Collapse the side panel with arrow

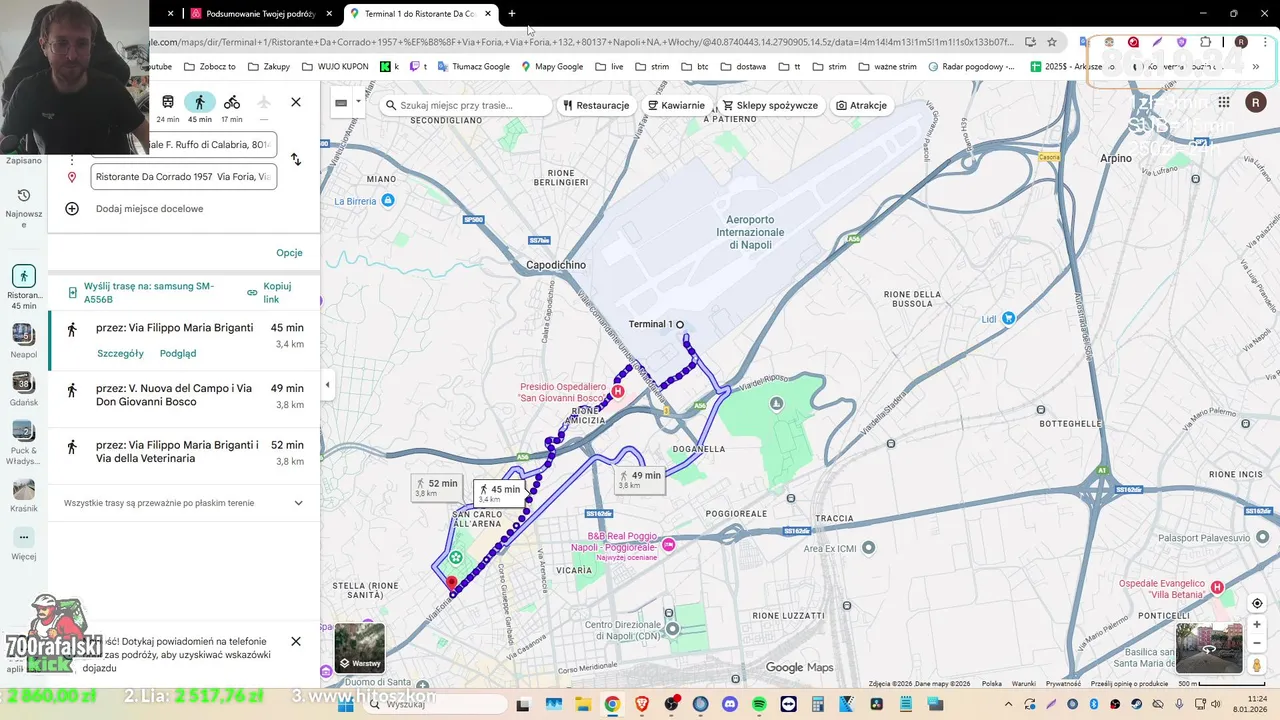[x=327, y=385]
